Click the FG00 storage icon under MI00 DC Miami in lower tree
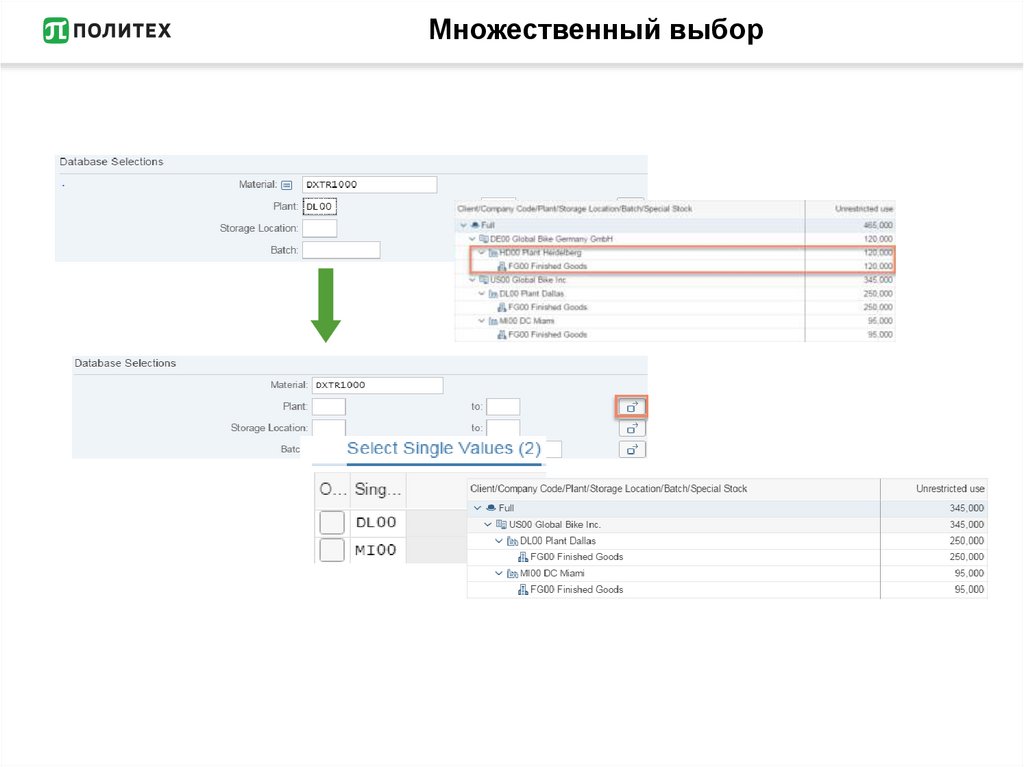Screen dimensions: 1024x767 coord(522,590)
